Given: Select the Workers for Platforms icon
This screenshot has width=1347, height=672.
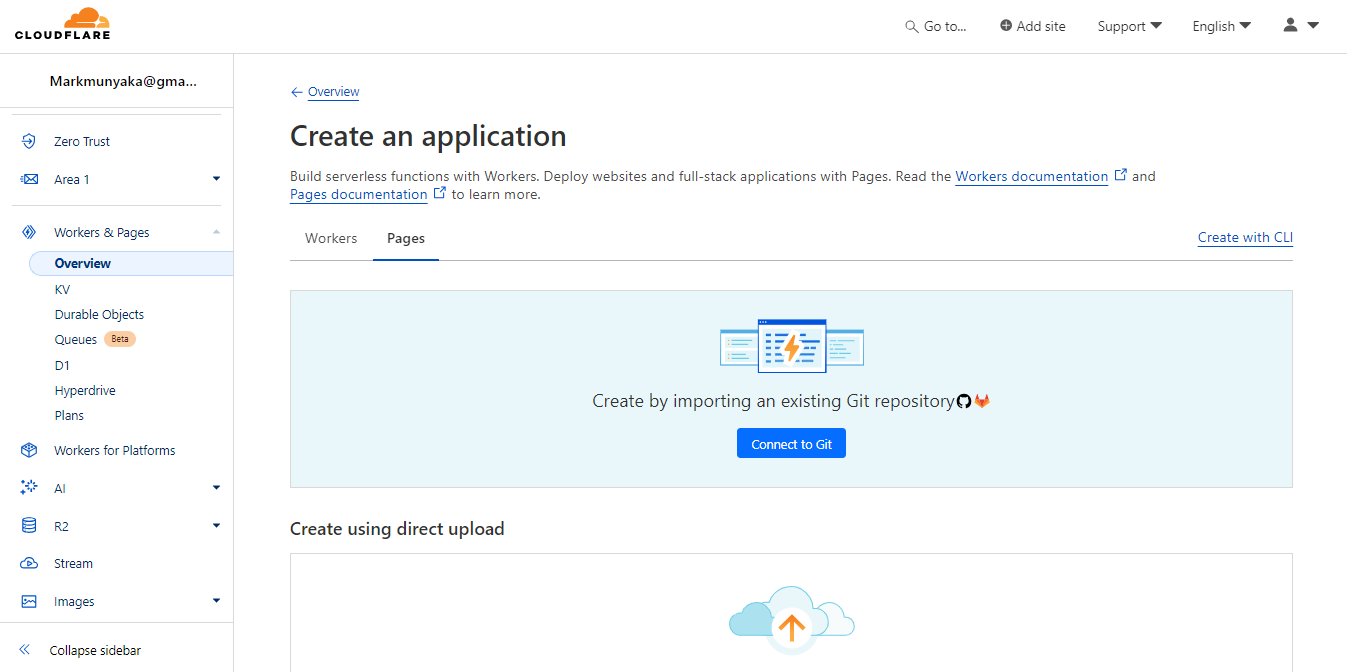Looking at the screenshot, I should (x=28, y=450).
